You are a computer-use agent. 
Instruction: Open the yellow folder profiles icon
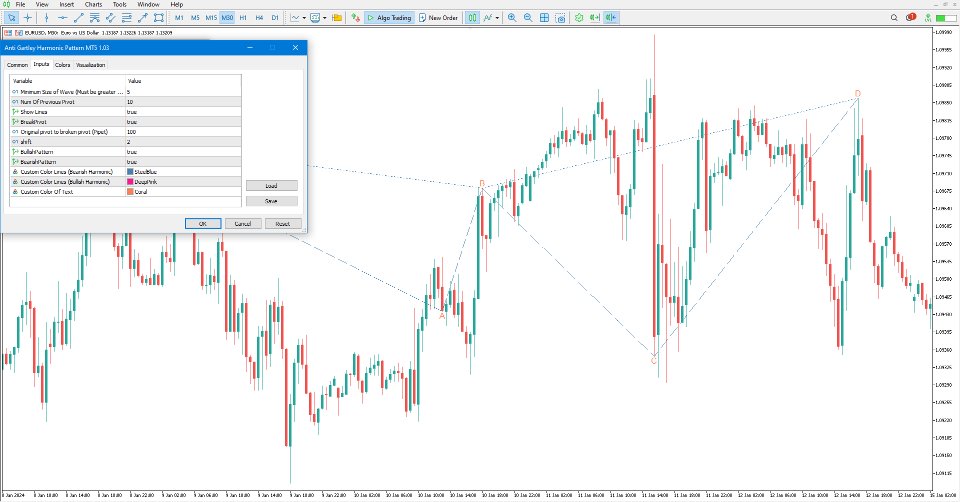[x=337, y=18]
